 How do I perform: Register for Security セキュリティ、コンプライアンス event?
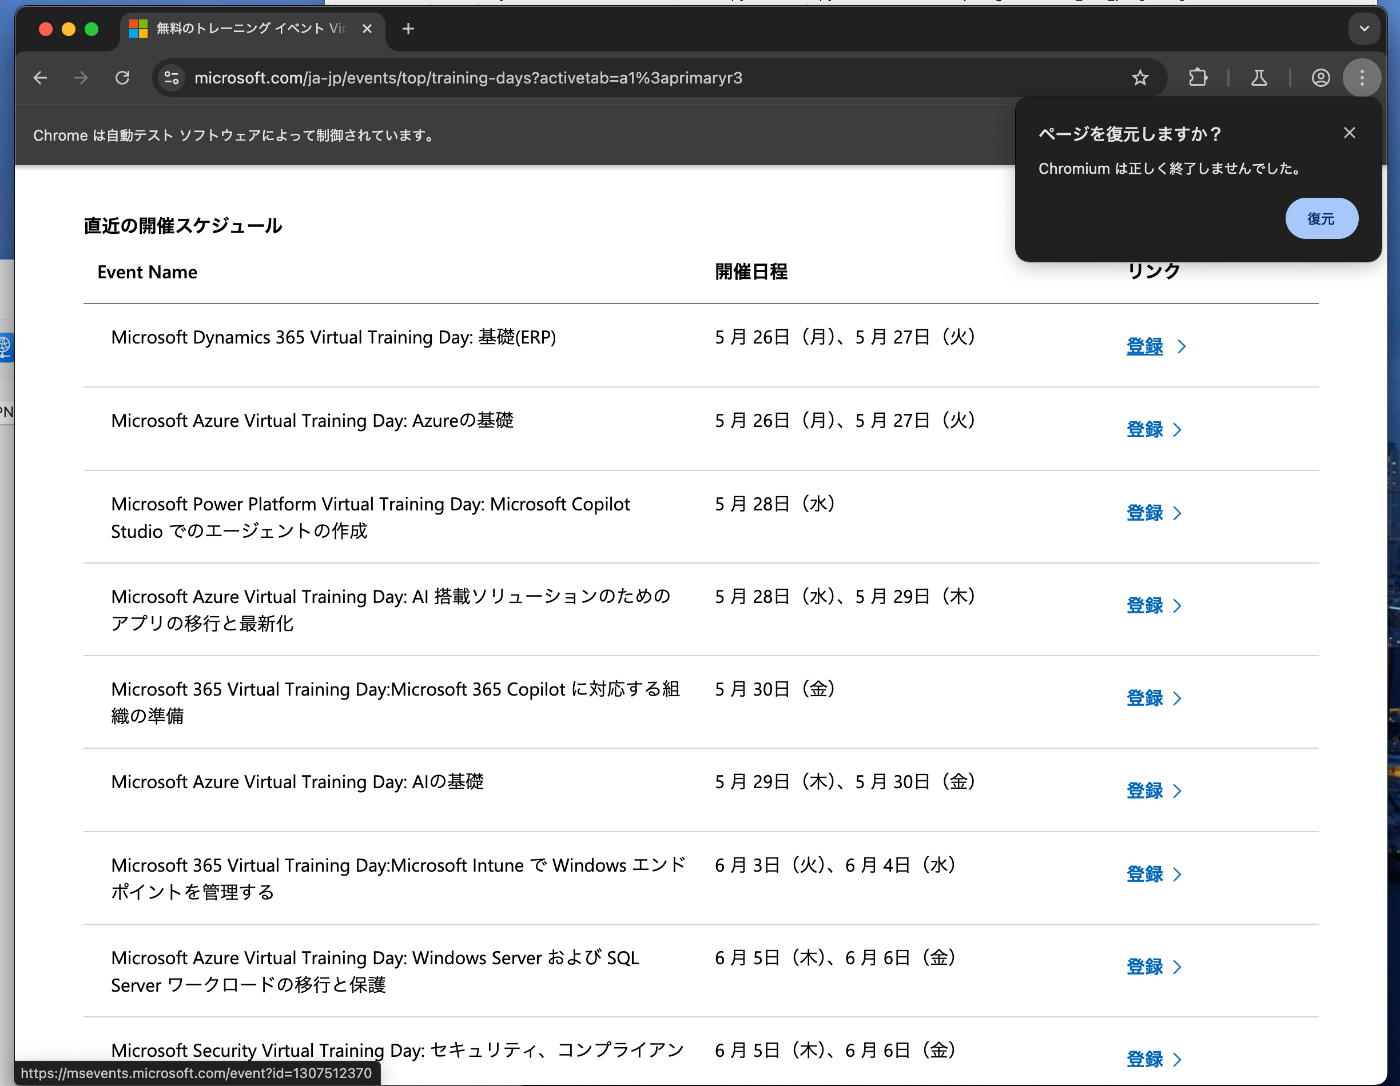pos(1145,1060)
